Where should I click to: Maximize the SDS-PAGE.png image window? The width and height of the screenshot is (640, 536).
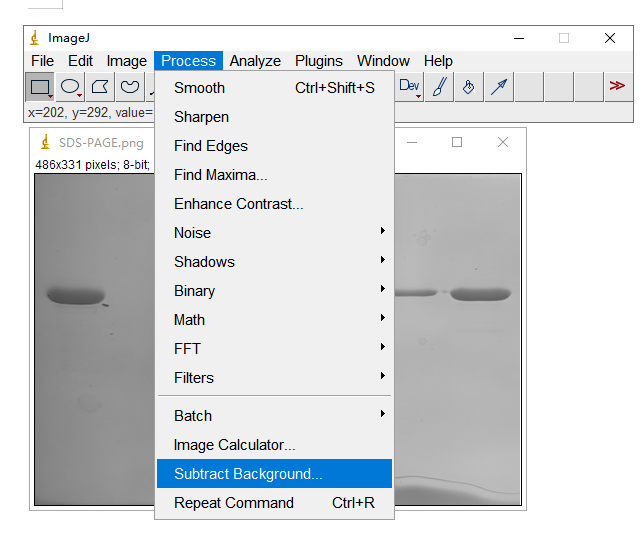457,143
